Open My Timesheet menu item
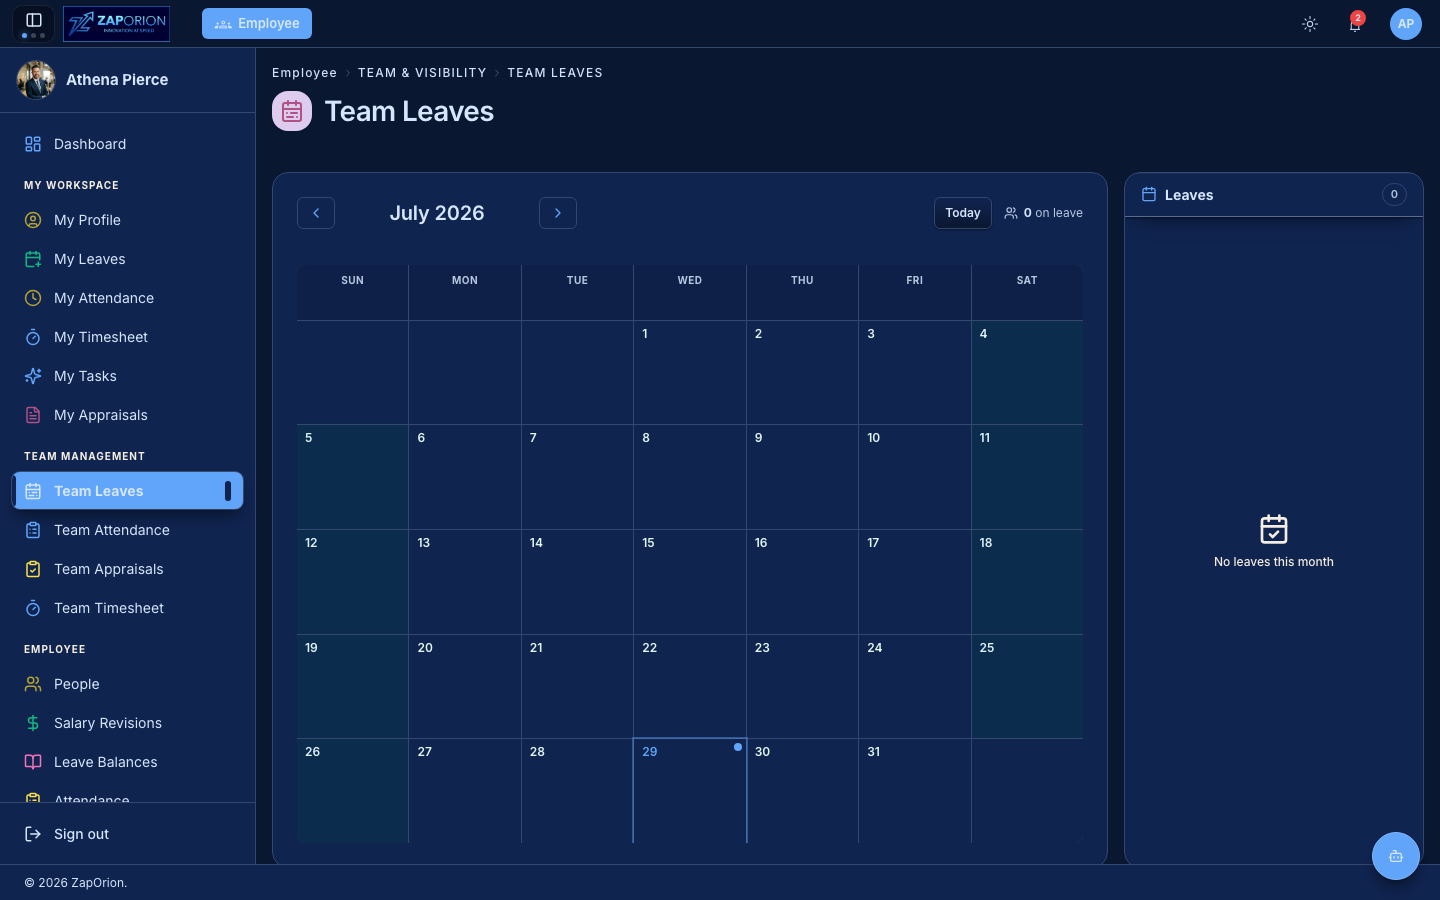This screenshot has height=900, width=1440. tap(128, 337)
